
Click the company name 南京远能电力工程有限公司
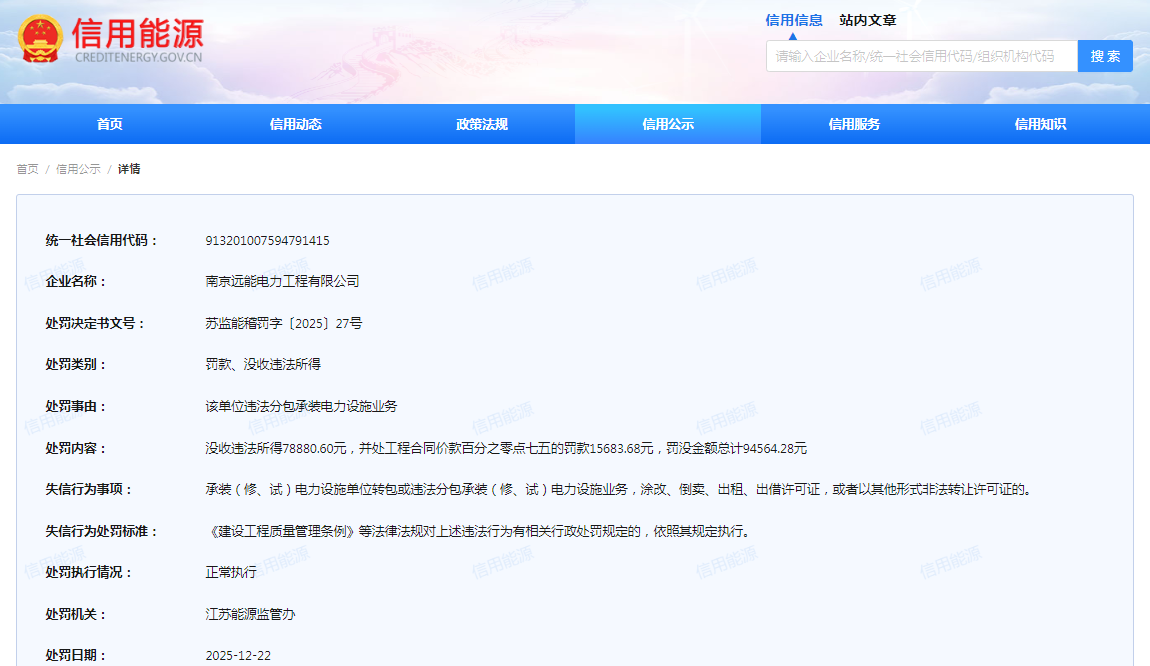click(x=282, y=282)
